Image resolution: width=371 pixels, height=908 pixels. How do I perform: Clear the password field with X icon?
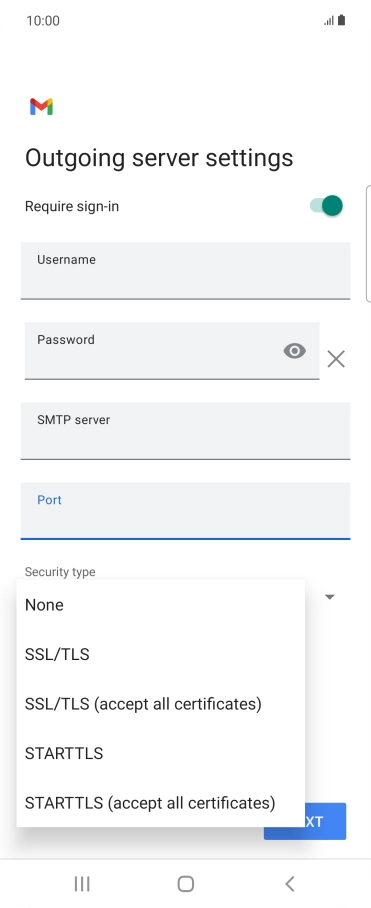click(x=336, y=359)
